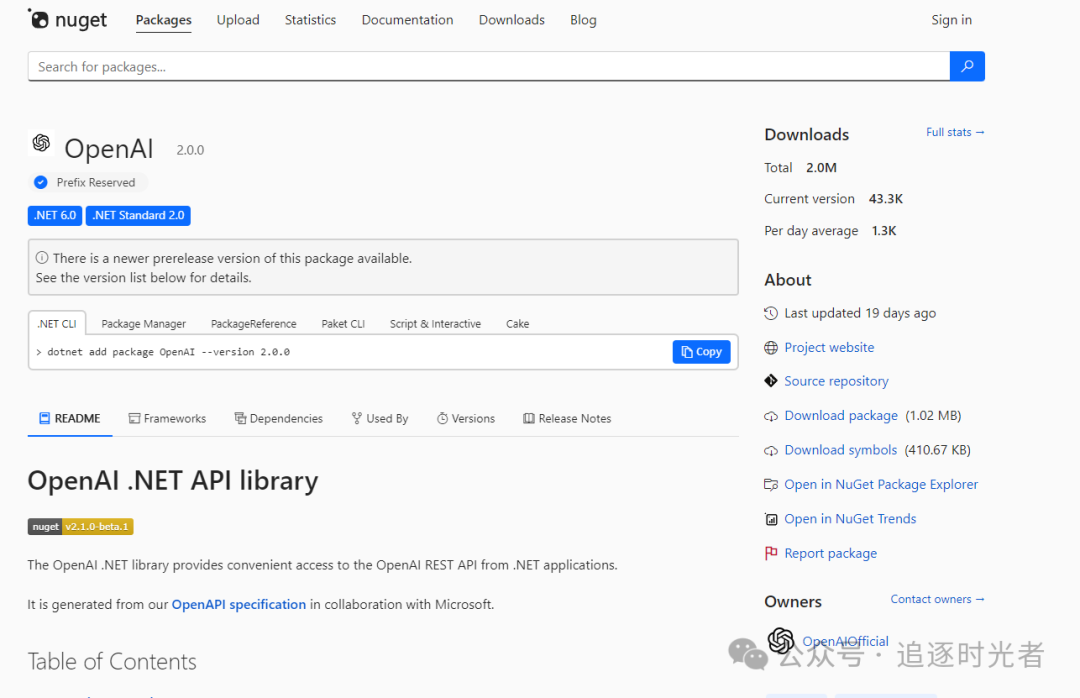
Task: Click the Download symbols link
Action: (x=840, y=450)
